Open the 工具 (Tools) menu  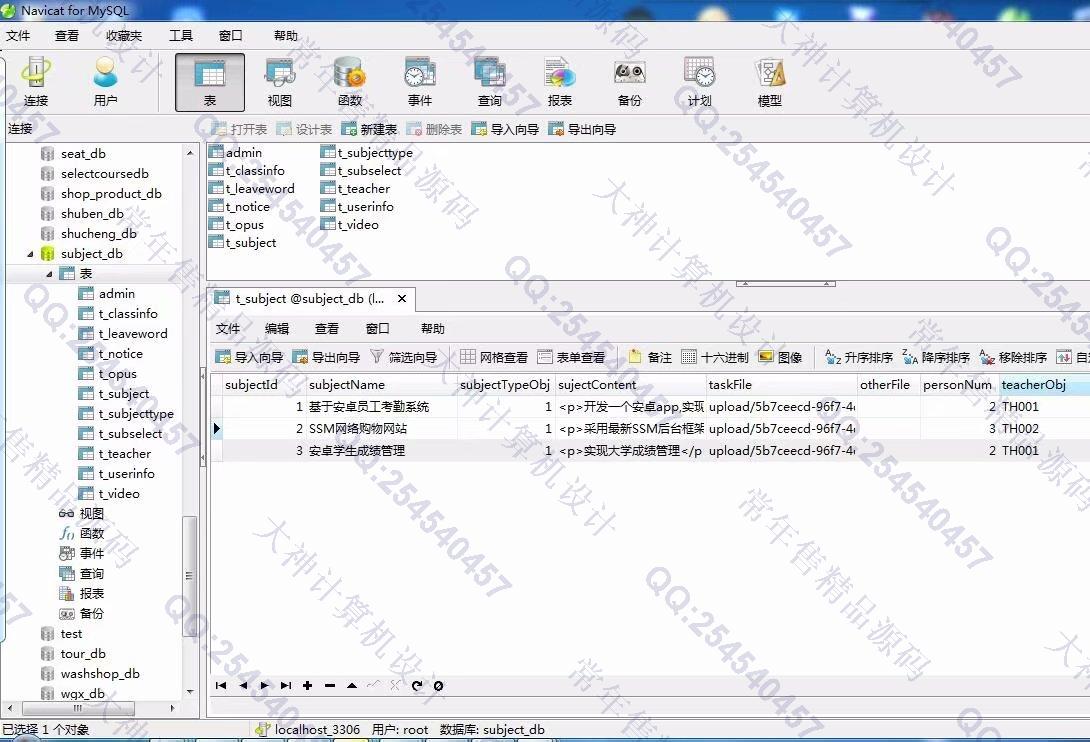[181, 36]
